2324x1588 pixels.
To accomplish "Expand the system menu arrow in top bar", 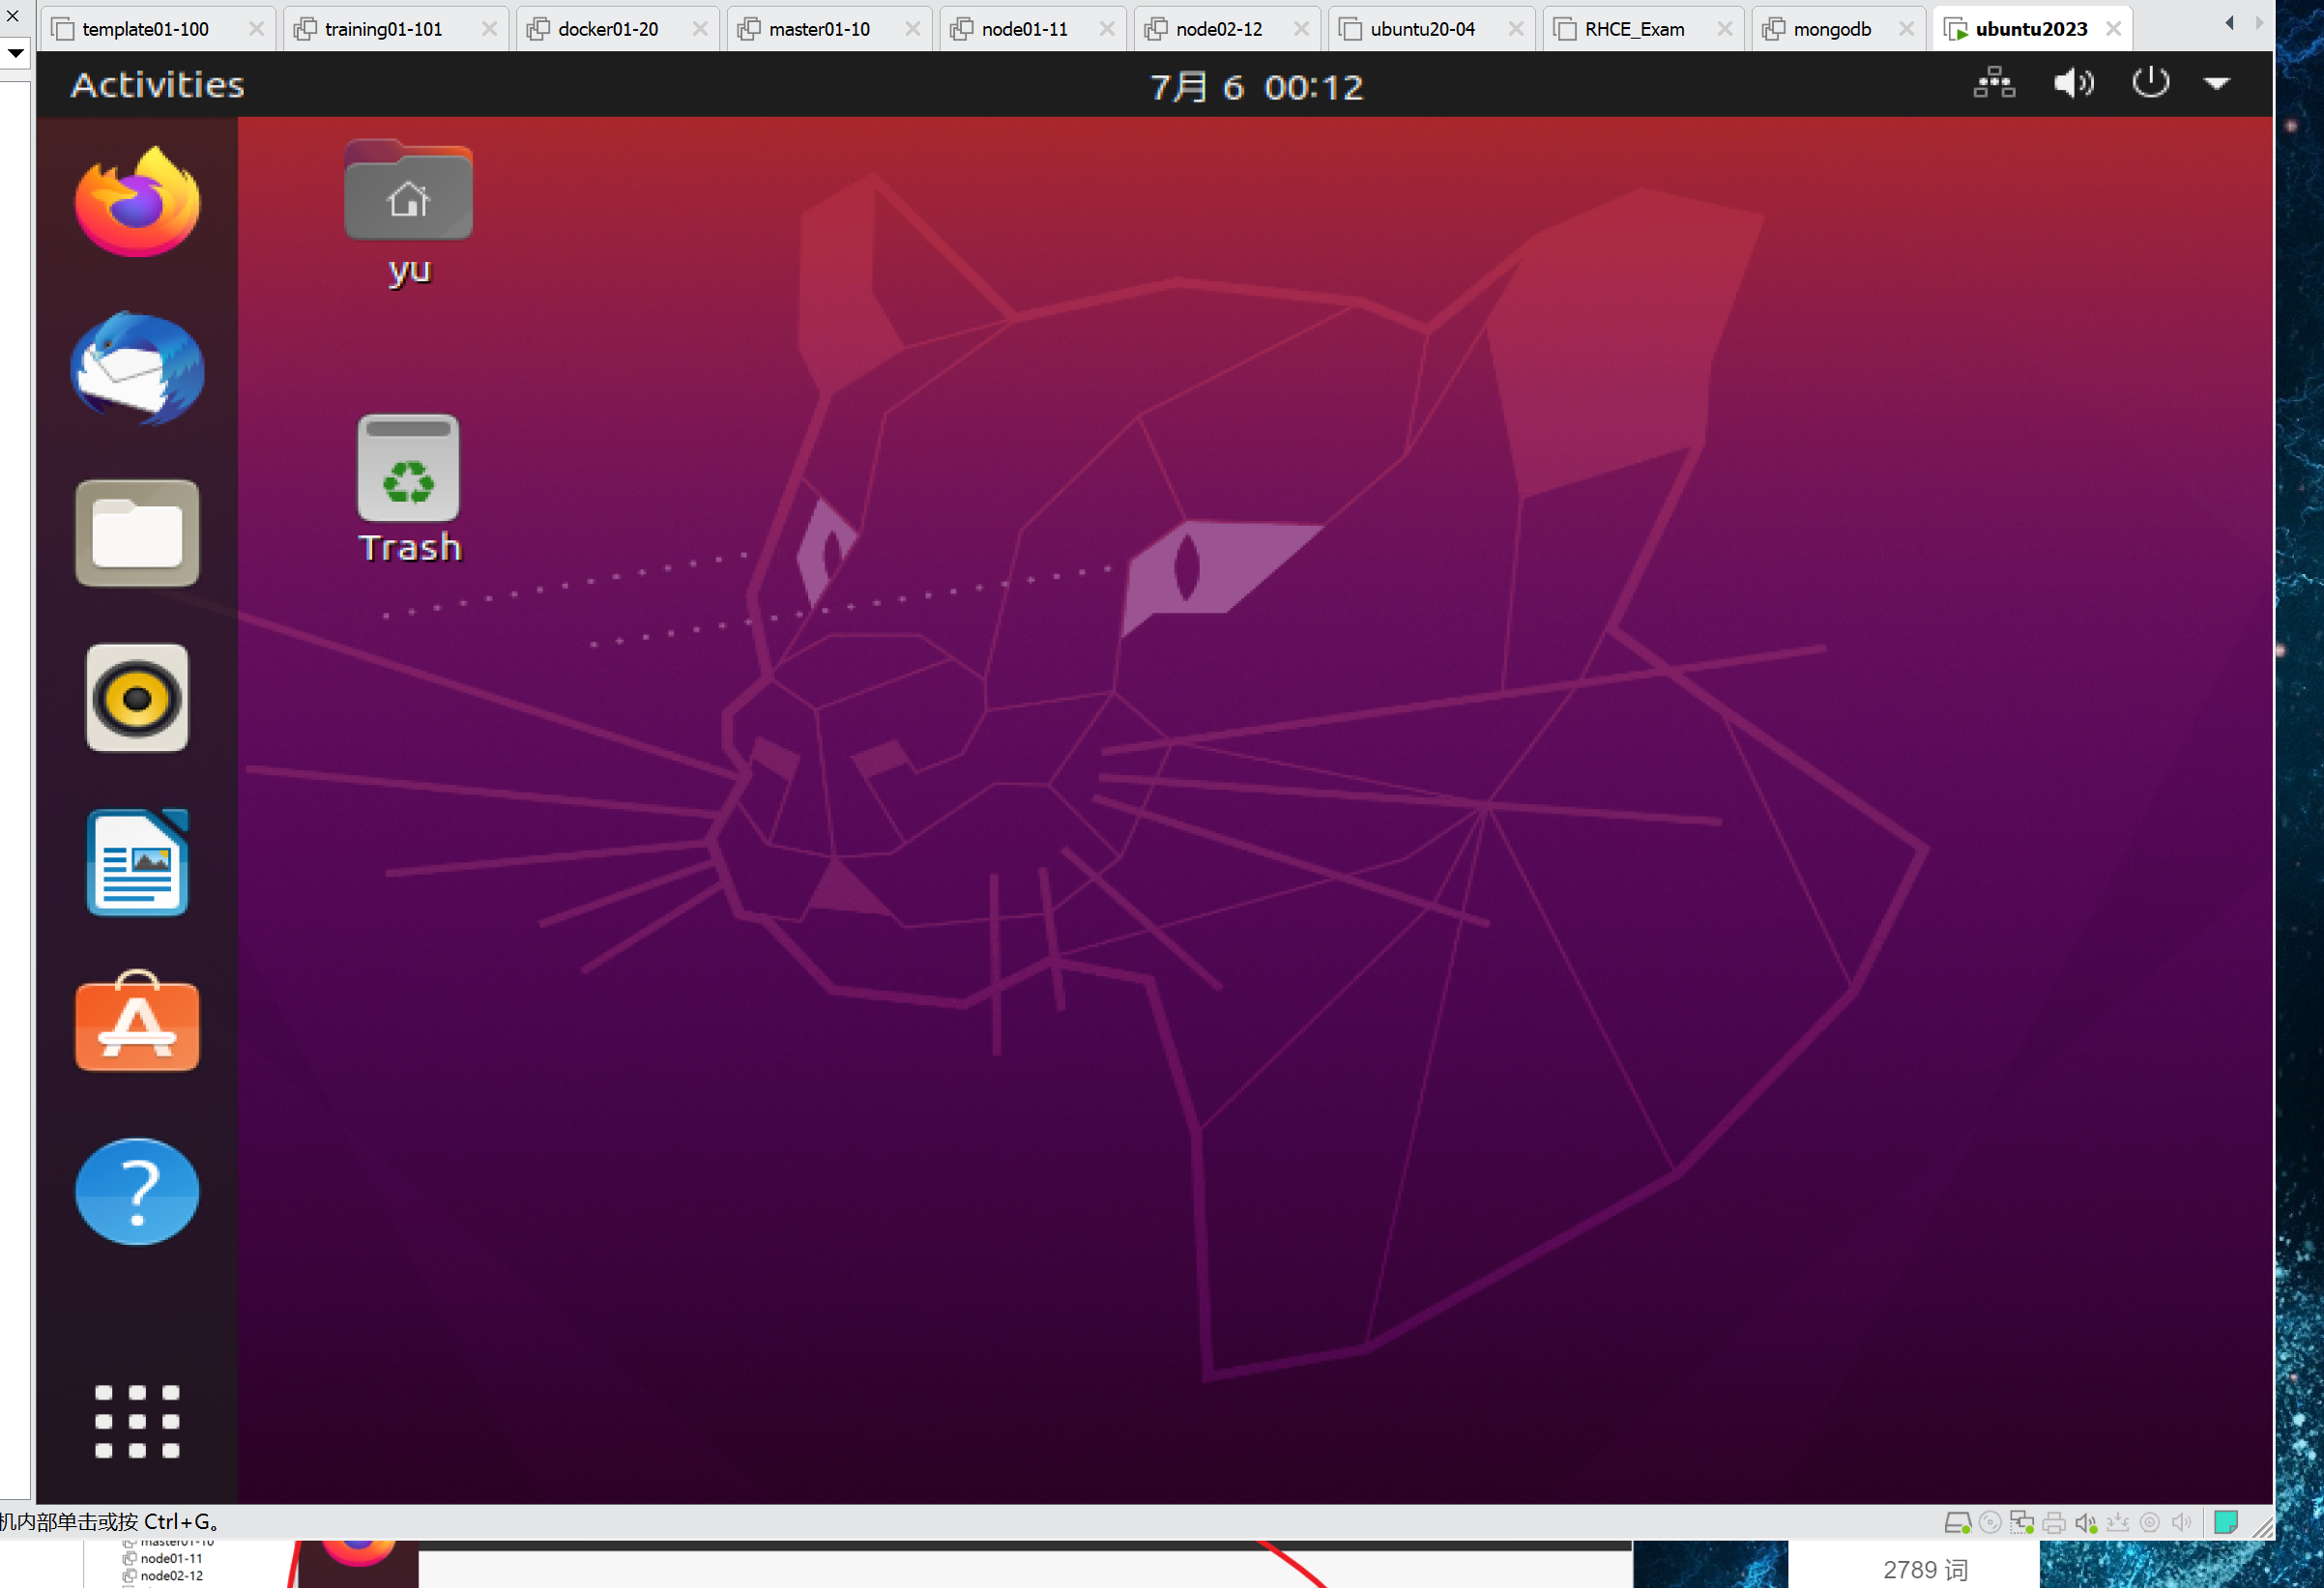I will pyautogui.click(x=2217, y=84).
